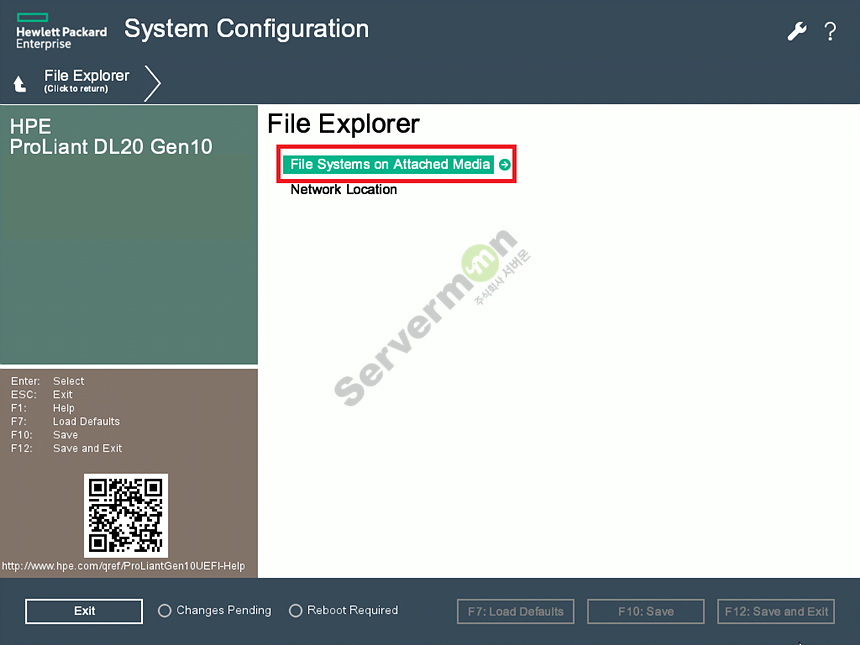Click the Hewlett Packard Enterprise logo
The height and width of the screenshot is (645, 860).
point(61,31)
